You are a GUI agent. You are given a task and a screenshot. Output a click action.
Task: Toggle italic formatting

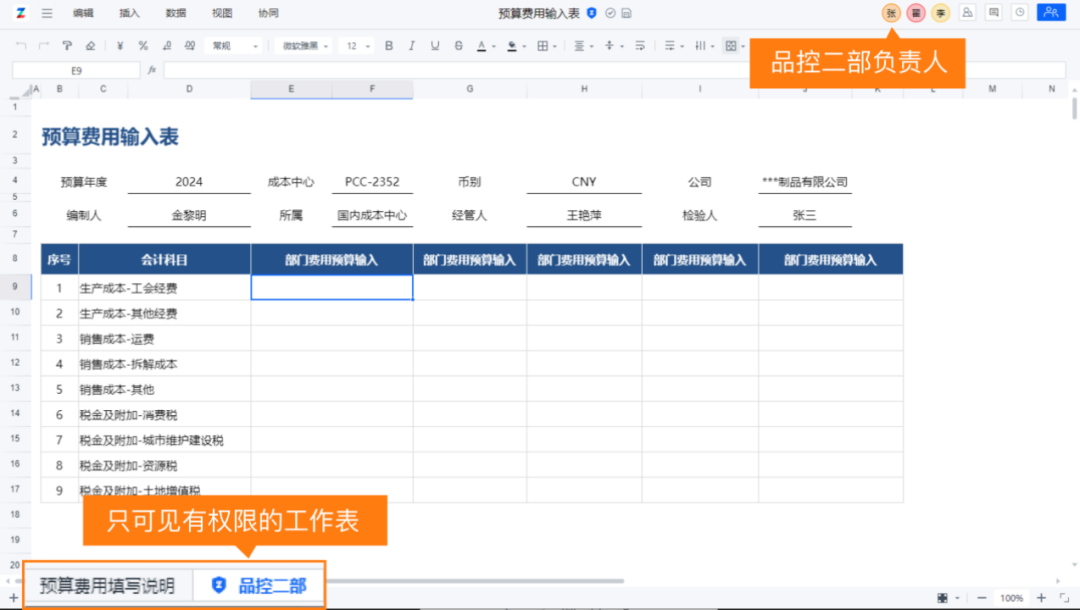point(411,46)
